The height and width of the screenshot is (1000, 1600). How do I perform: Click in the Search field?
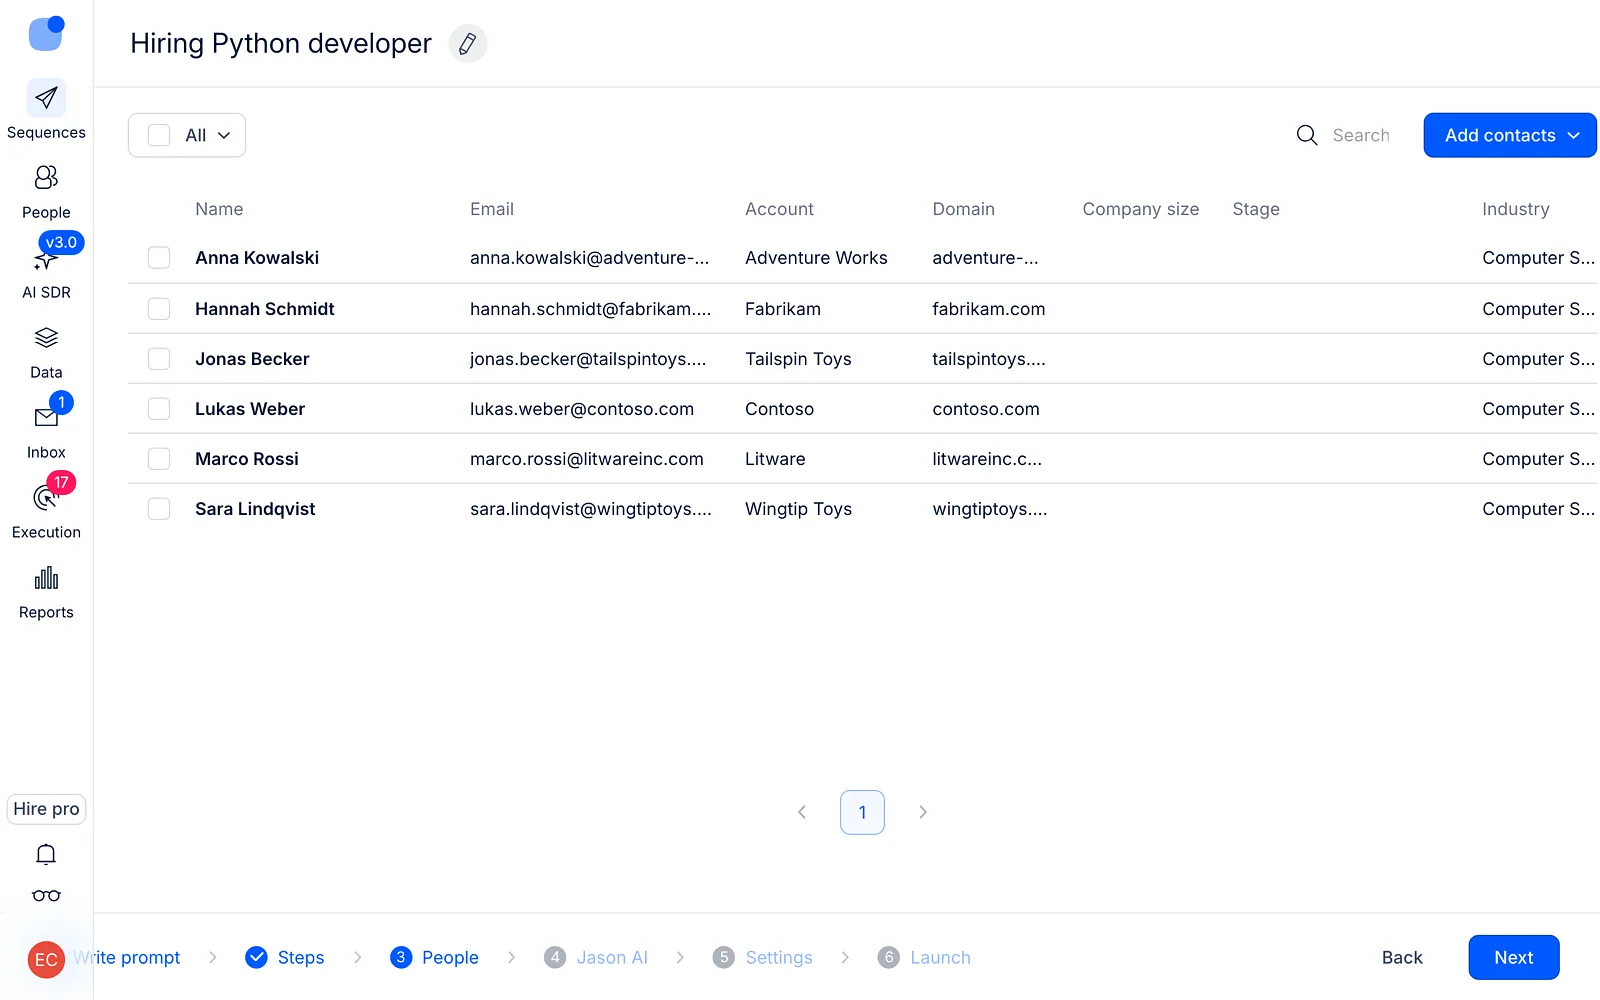[x=1361, y=135]
